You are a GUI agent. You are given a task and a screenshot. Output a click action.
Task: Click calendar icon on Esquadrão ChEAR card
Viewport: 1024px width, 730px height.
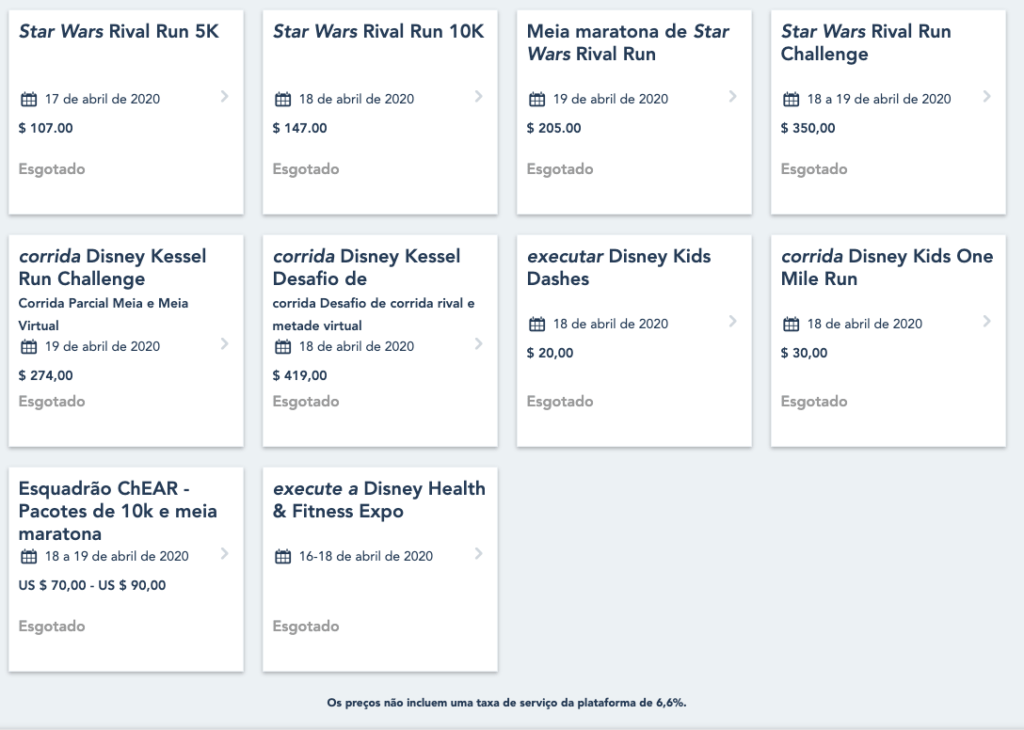pos(29,556)
